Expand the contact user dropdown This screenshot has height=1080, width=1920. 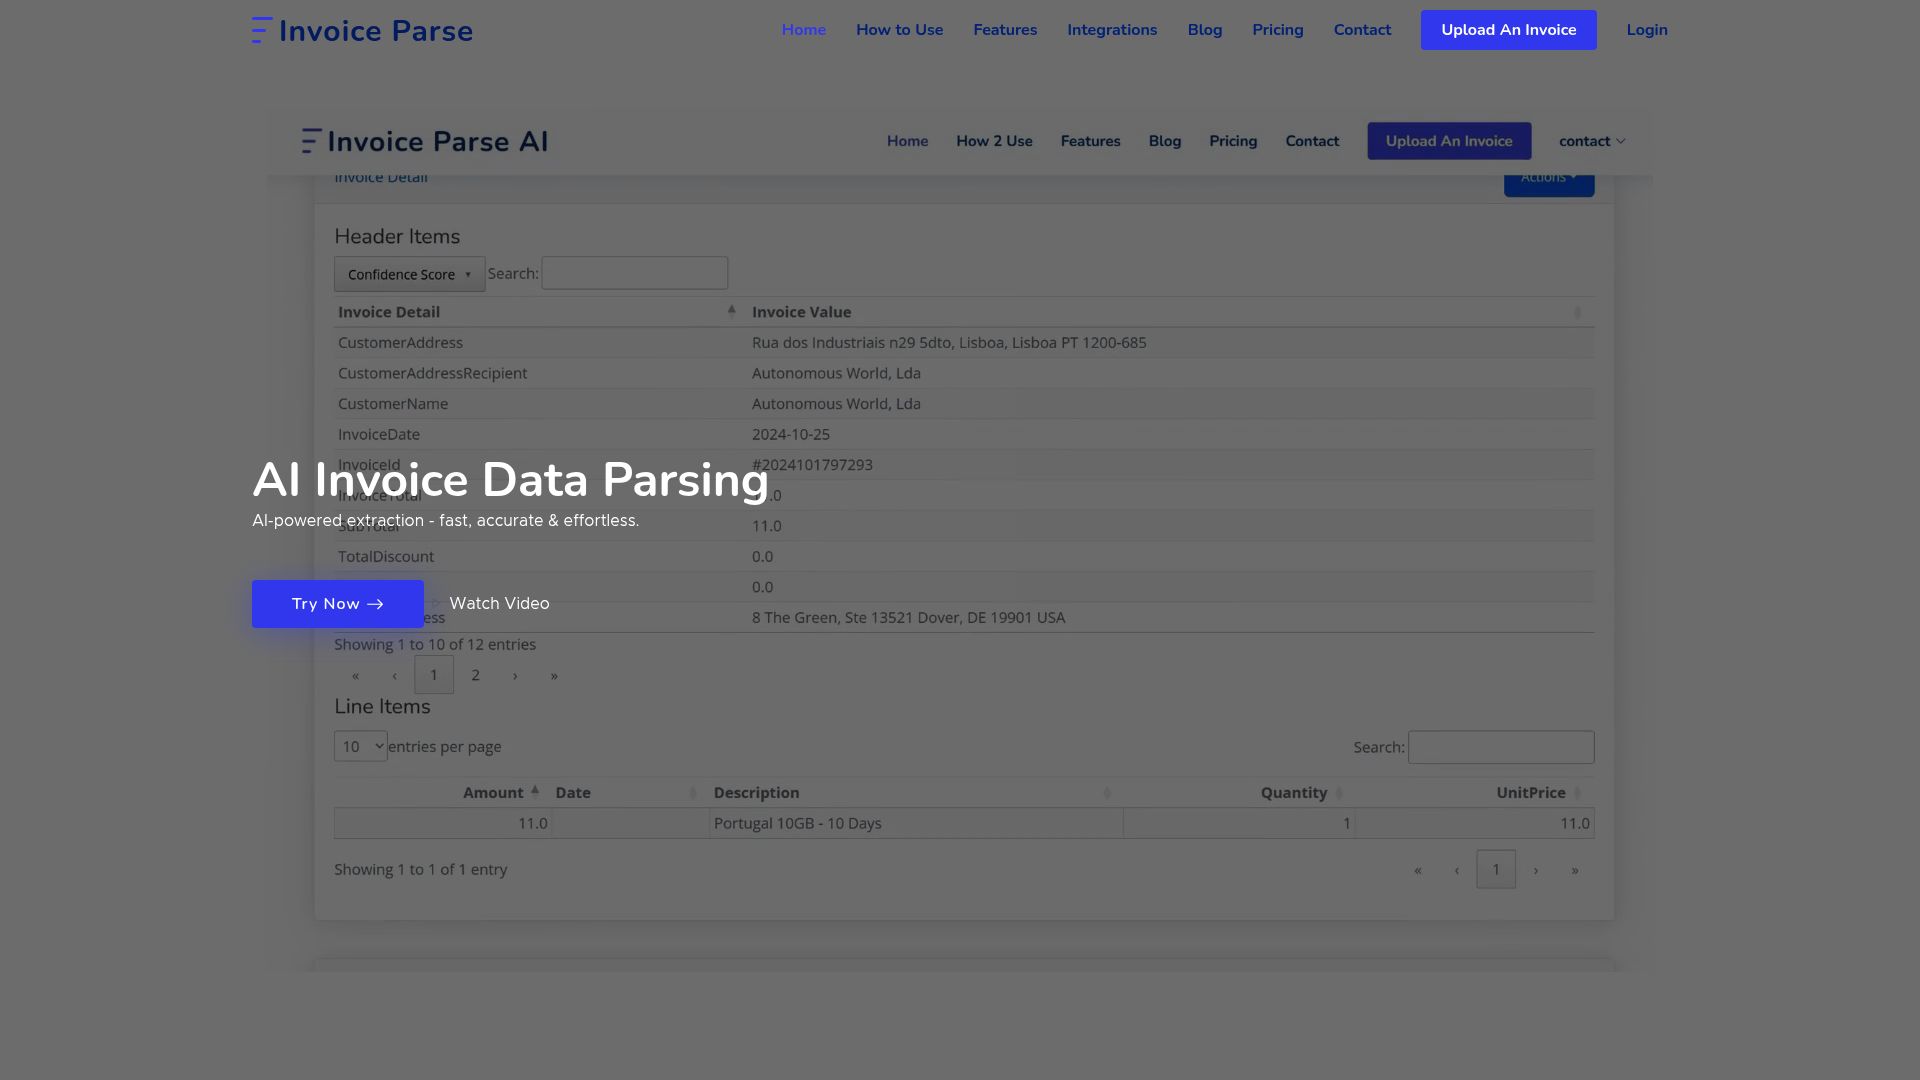[x=1592, y=141]
